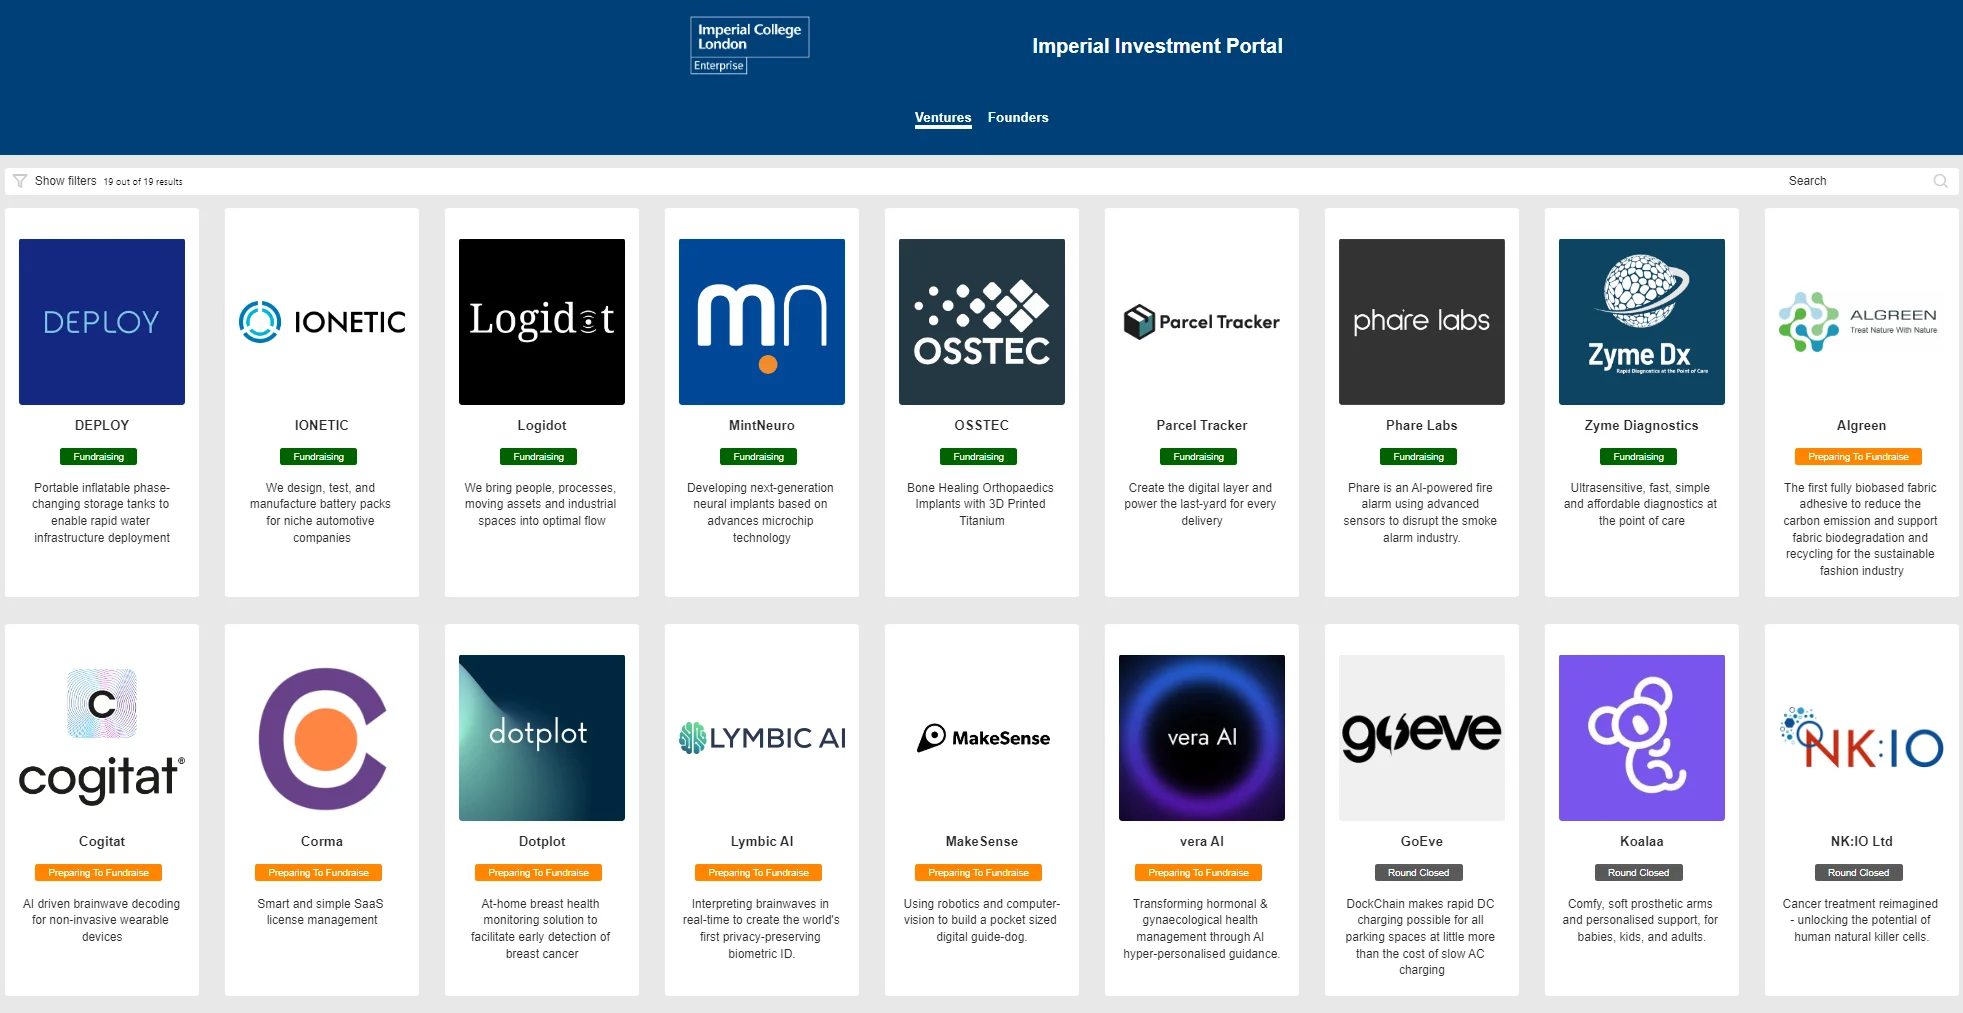Image resolution: width=1963 pixels, height=1013 pixels.
Task: Select the Ventures tab
Action: click(942, 117)
